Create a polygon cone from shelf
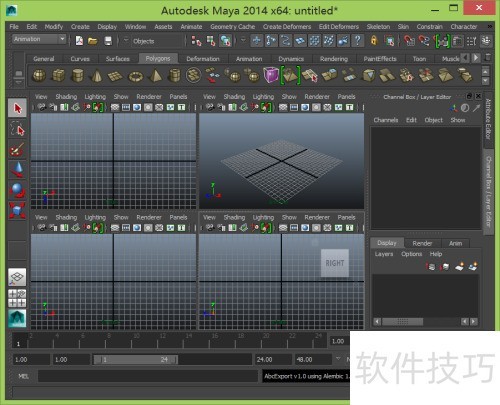 tap(97, 76)
